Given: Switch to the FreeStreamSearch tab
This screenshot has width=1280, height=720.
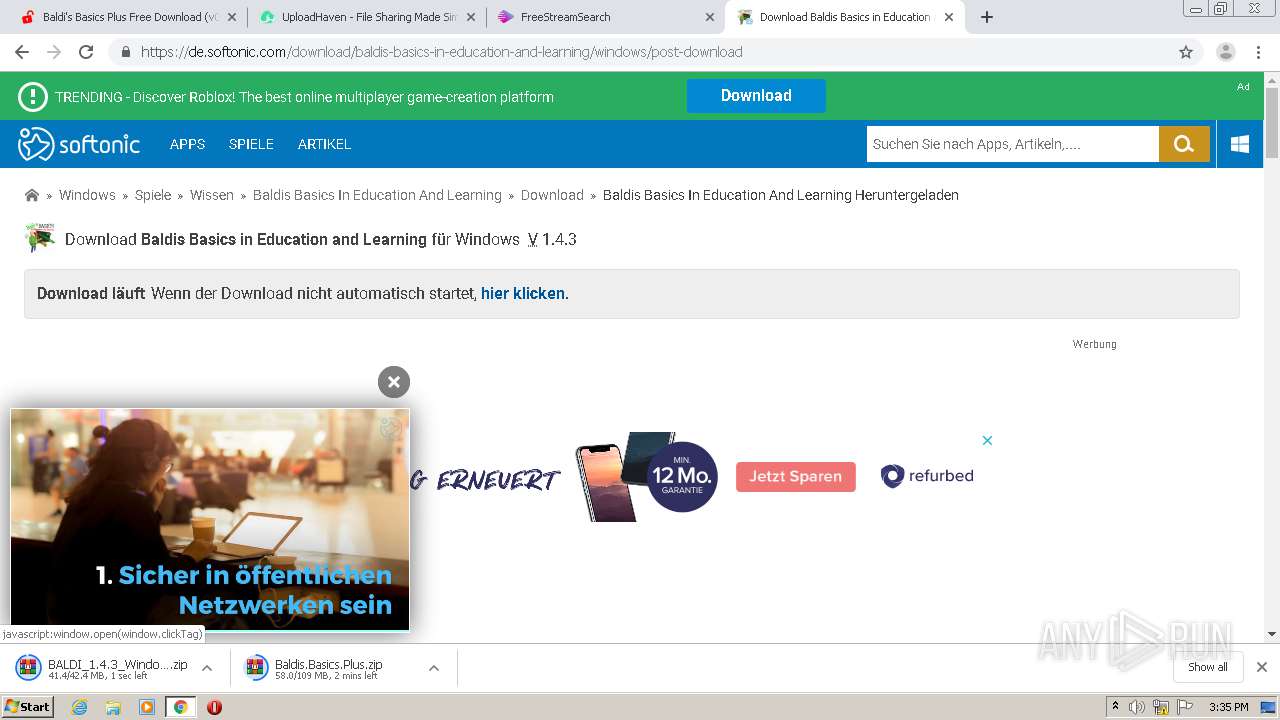Looking at the screenshot, I should pyautogui.click(x=607, y=17).
